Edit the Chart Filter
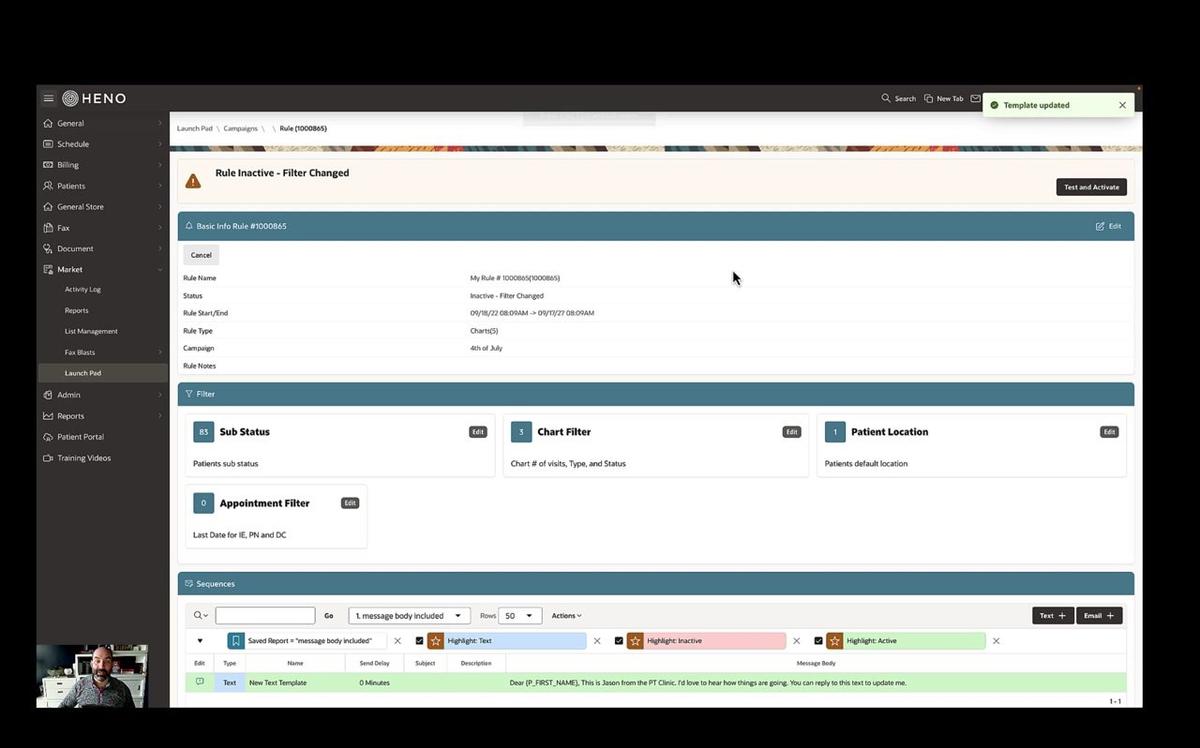 791,431
